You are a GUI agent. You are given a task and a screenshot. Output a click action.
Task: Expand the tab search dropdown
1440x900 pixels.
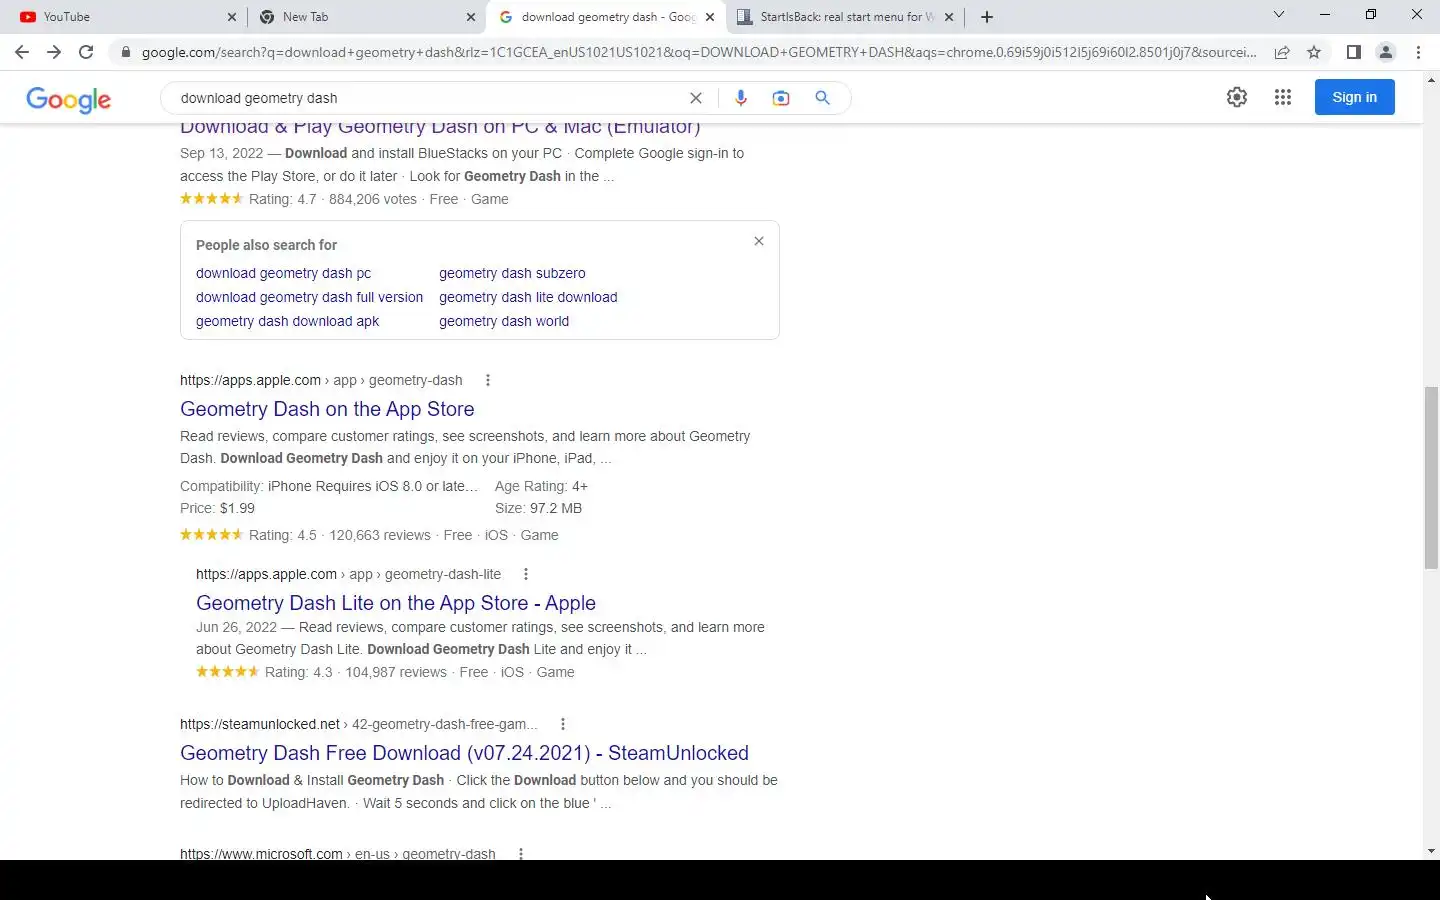(x=1278, y=15)
